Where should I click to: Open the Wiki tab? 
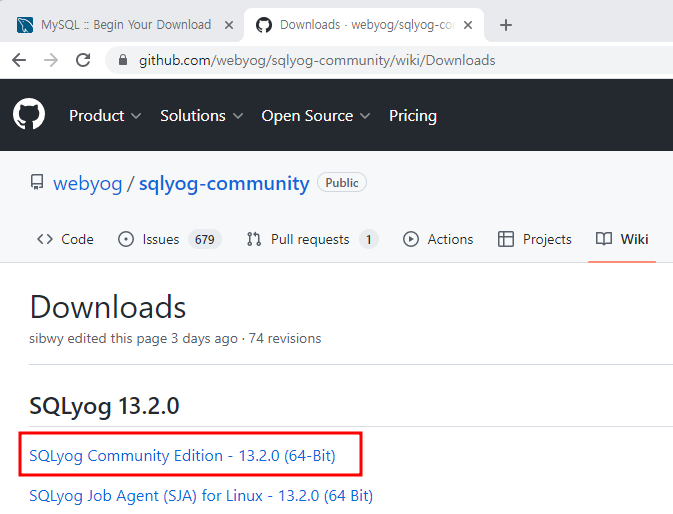coord(622,239)
